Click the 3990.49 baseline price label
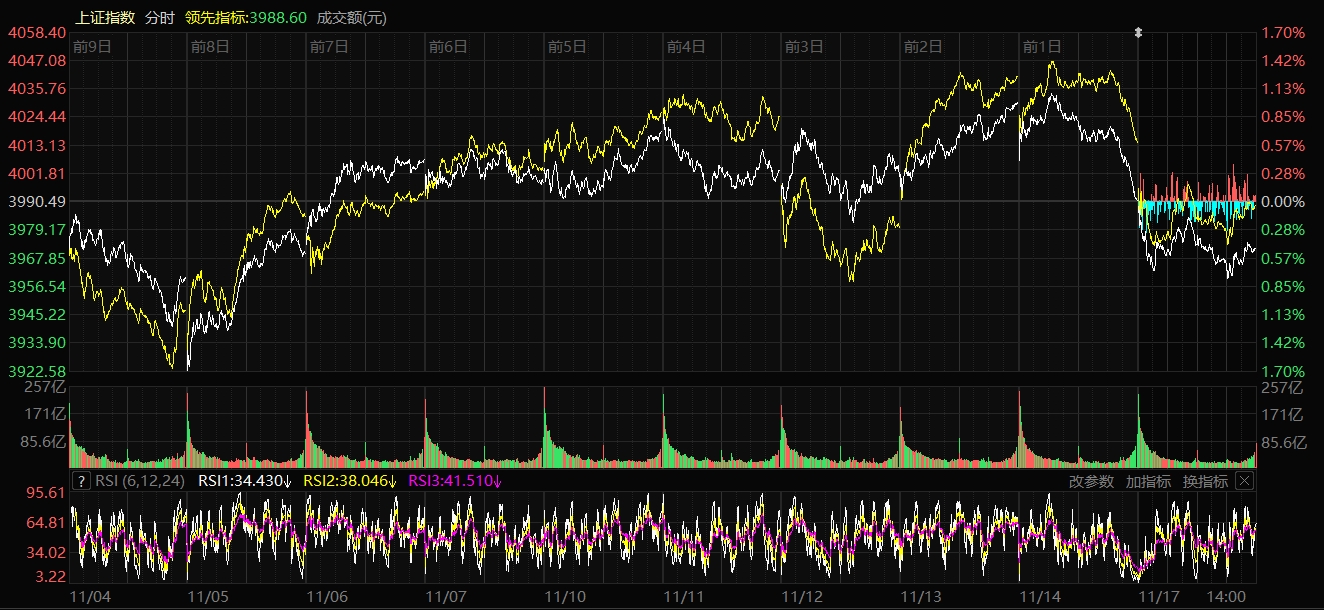The width and height of the screenshot is (1324, 610). point(37,202)
